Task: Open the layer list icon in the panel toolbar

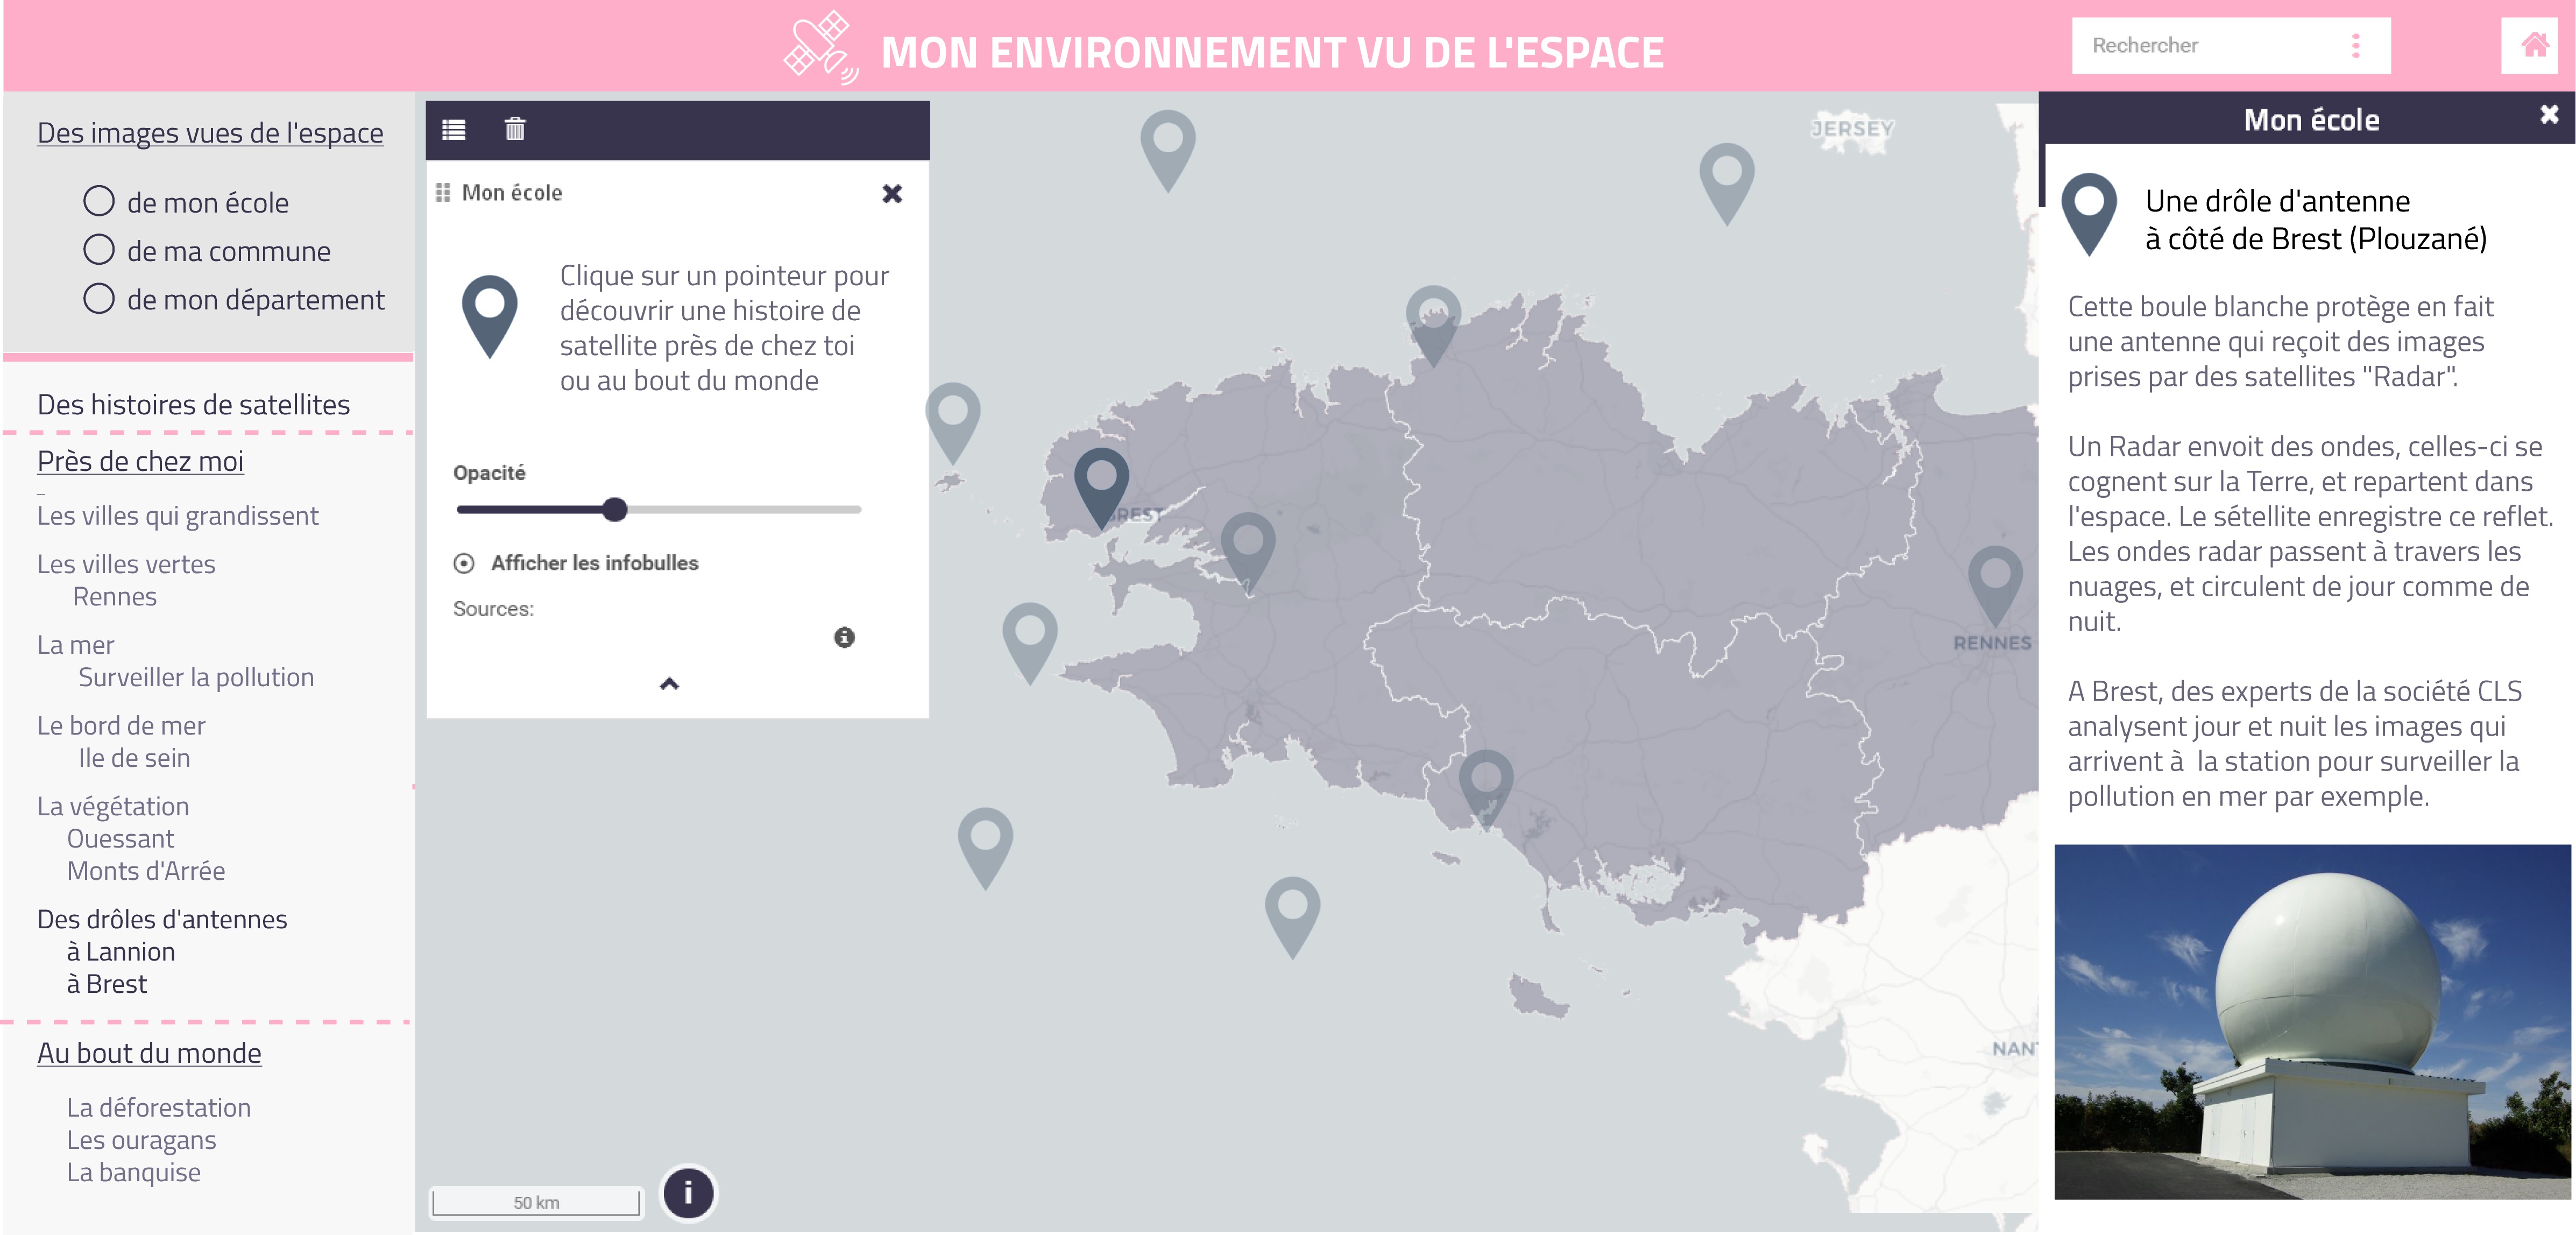Action: point(455,128)
